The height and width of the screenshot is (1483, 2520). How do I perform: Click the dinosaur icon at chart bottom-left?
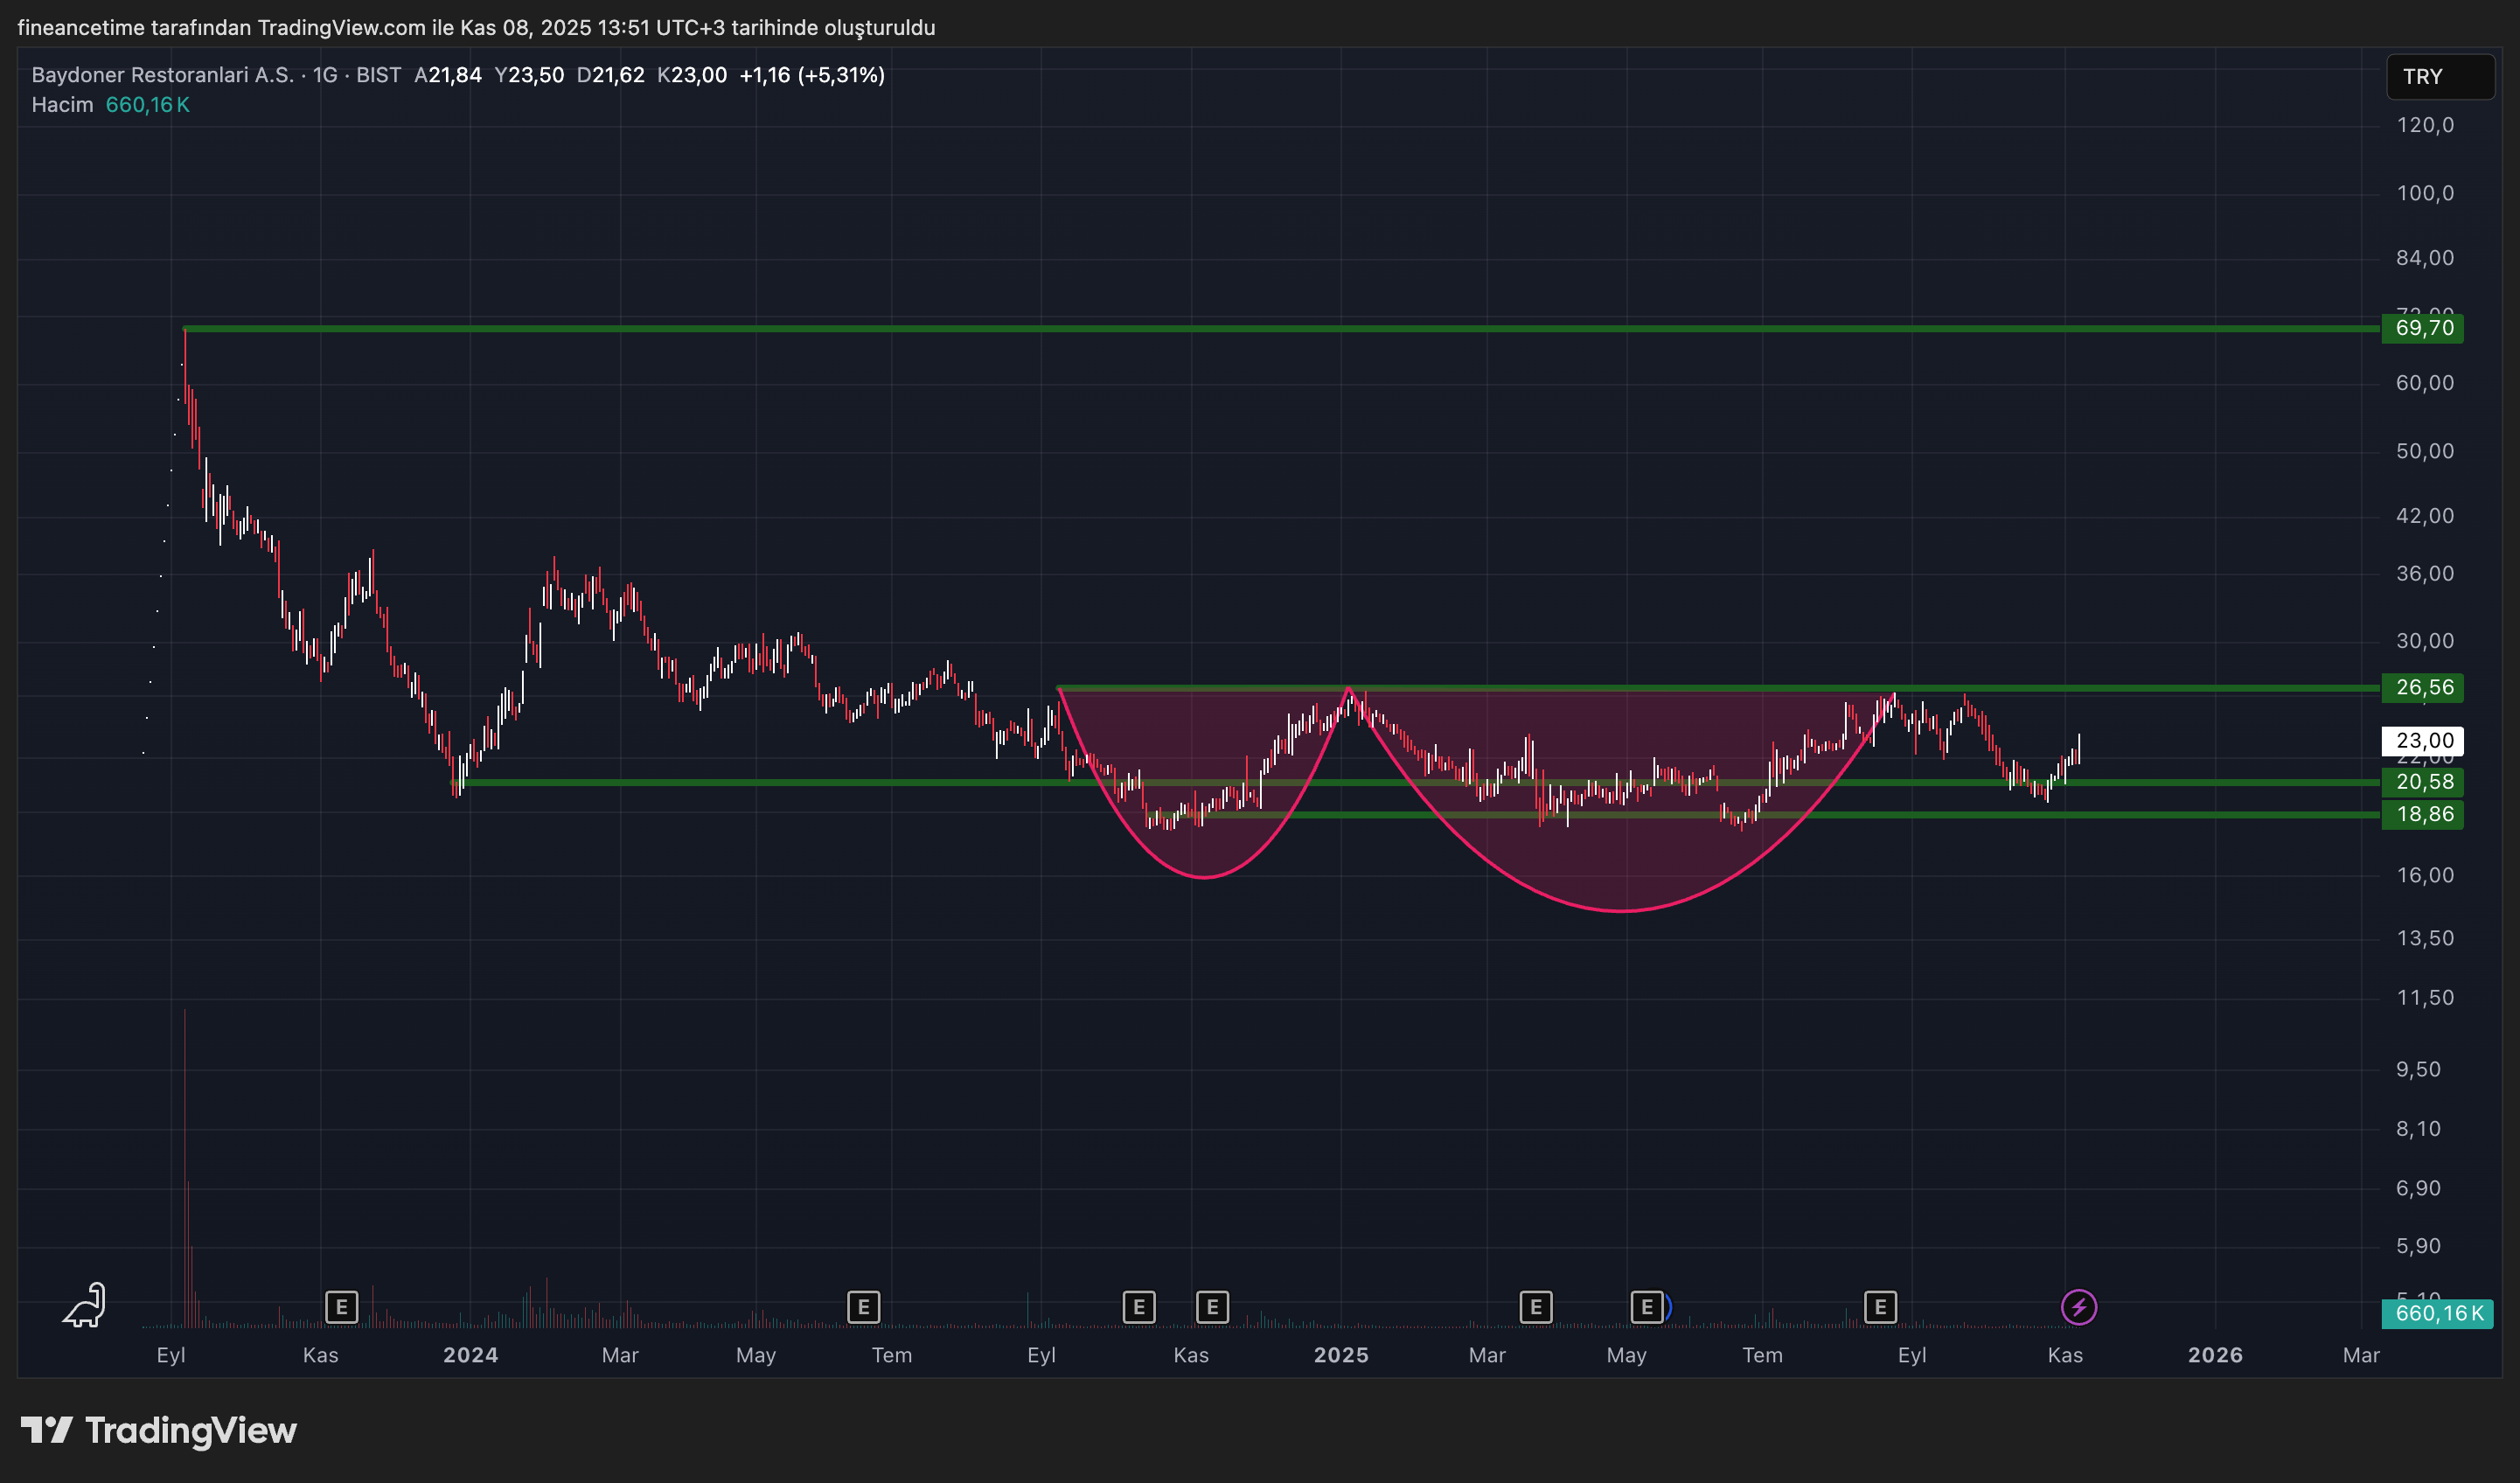(x=86, y=1305)
